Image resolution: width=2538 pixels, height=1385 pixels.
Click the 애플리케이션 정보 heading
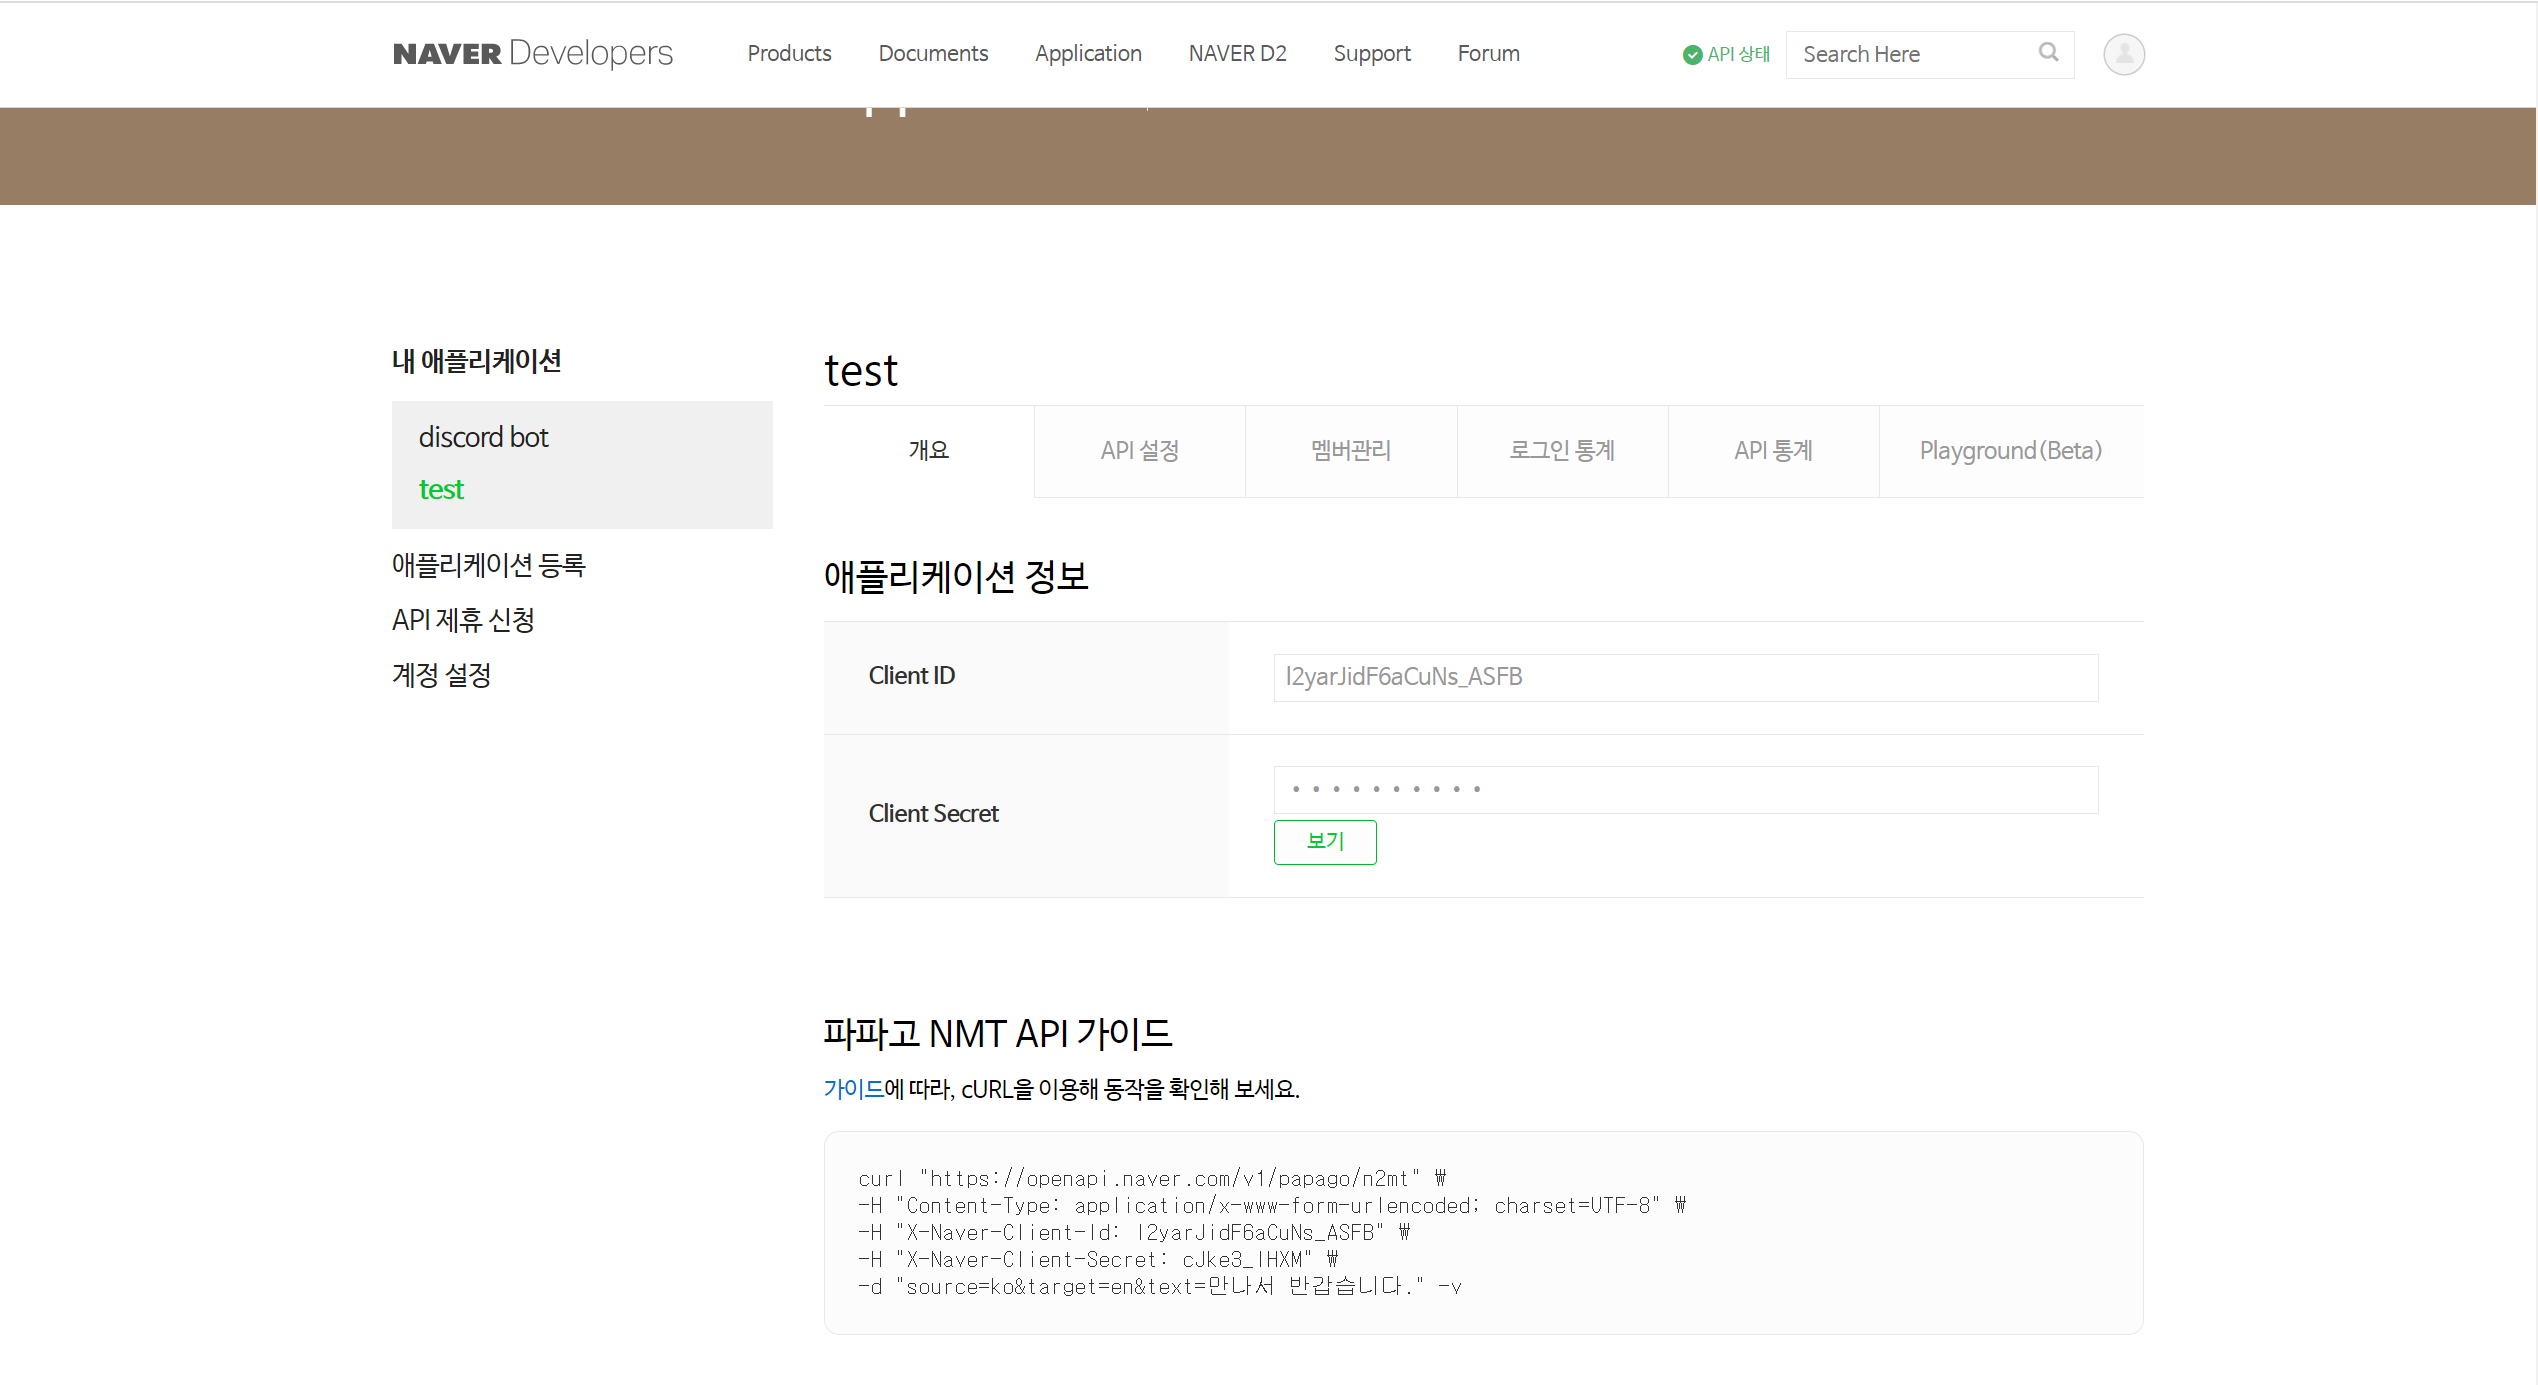click(955, 576)
